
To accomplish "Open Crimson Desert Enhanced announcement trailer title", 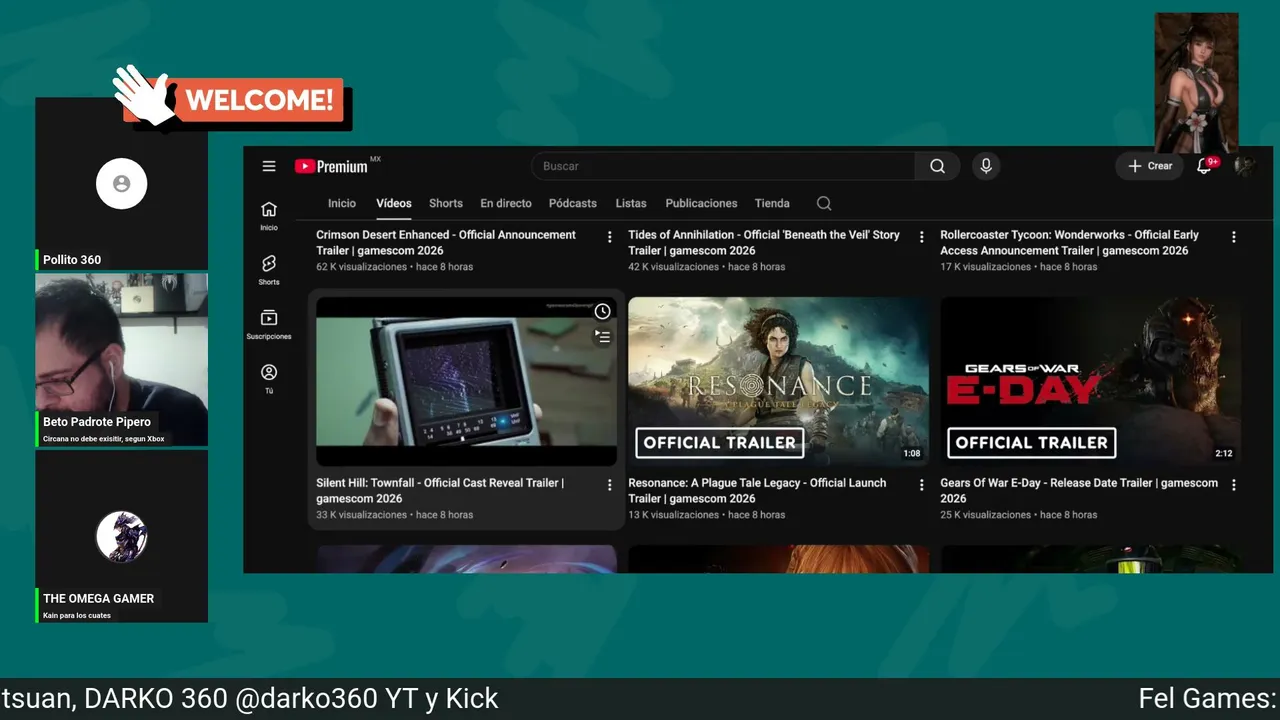I will [446, 243].
